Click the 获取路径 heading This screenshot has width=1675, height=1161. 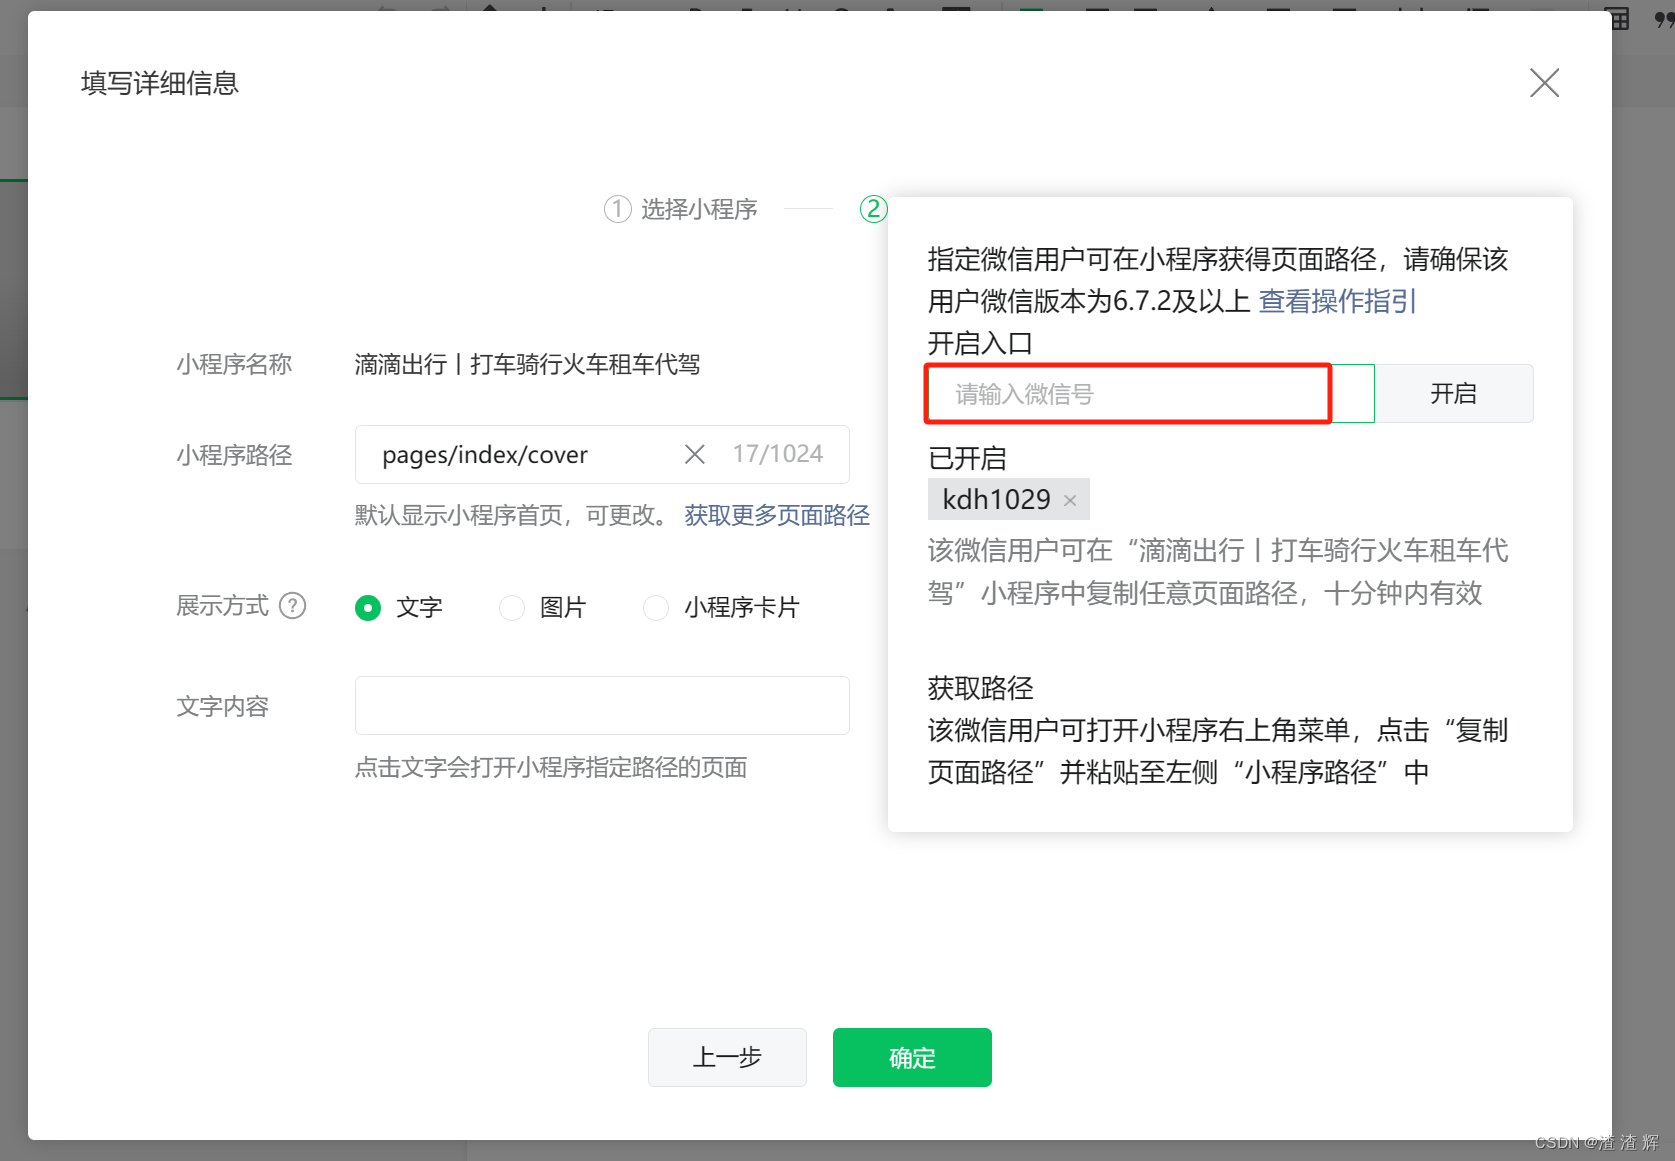(981, 688)
